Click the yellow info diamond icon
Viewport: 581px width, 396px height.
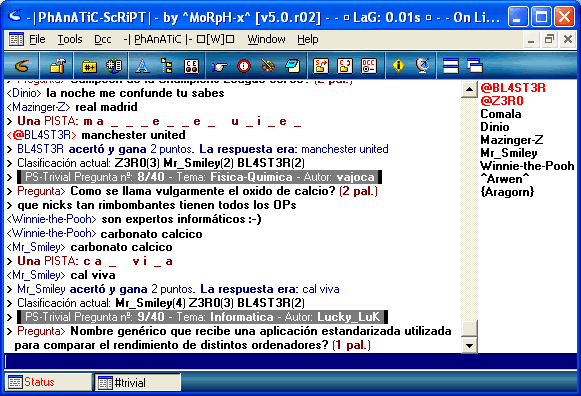coord(398,66)
